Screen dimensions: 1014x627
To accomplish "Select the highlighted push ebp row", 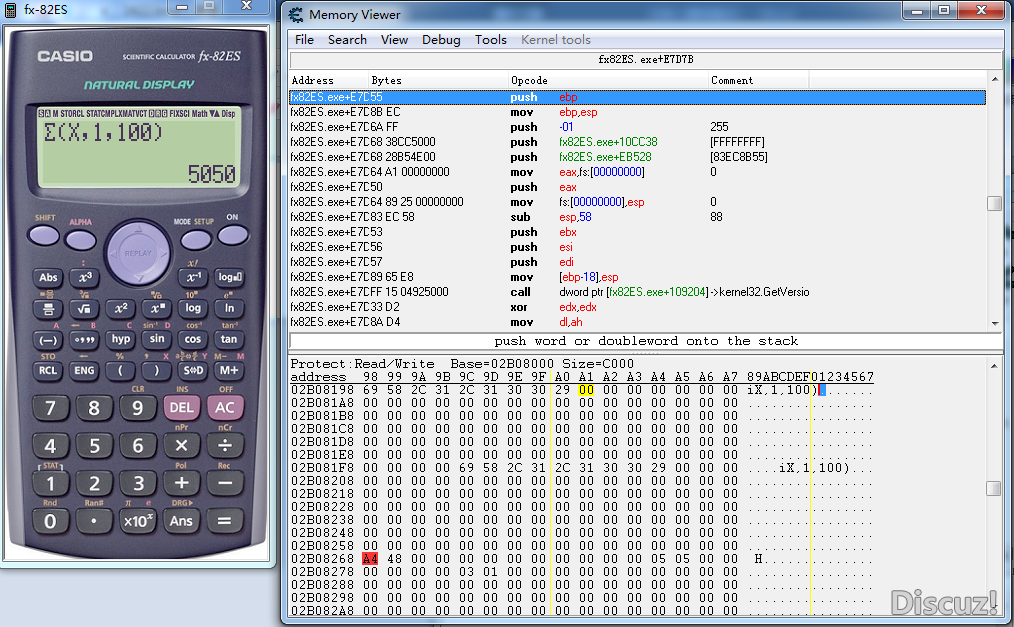I will click(x=637, y=97).
